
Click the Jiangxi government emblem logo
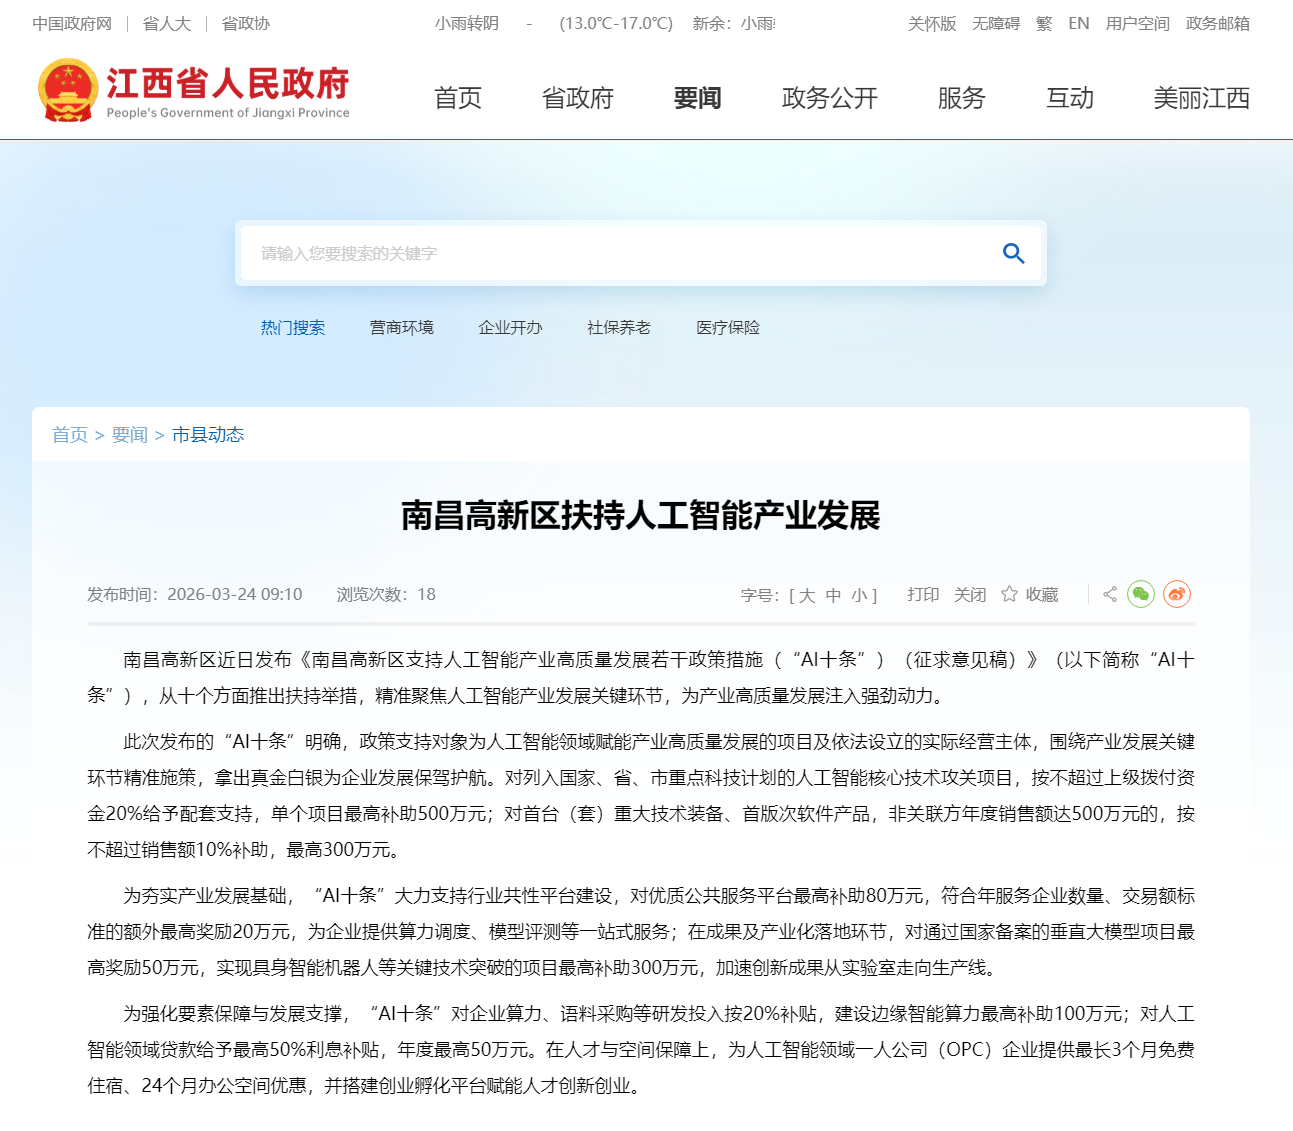(x=67, y=91)
